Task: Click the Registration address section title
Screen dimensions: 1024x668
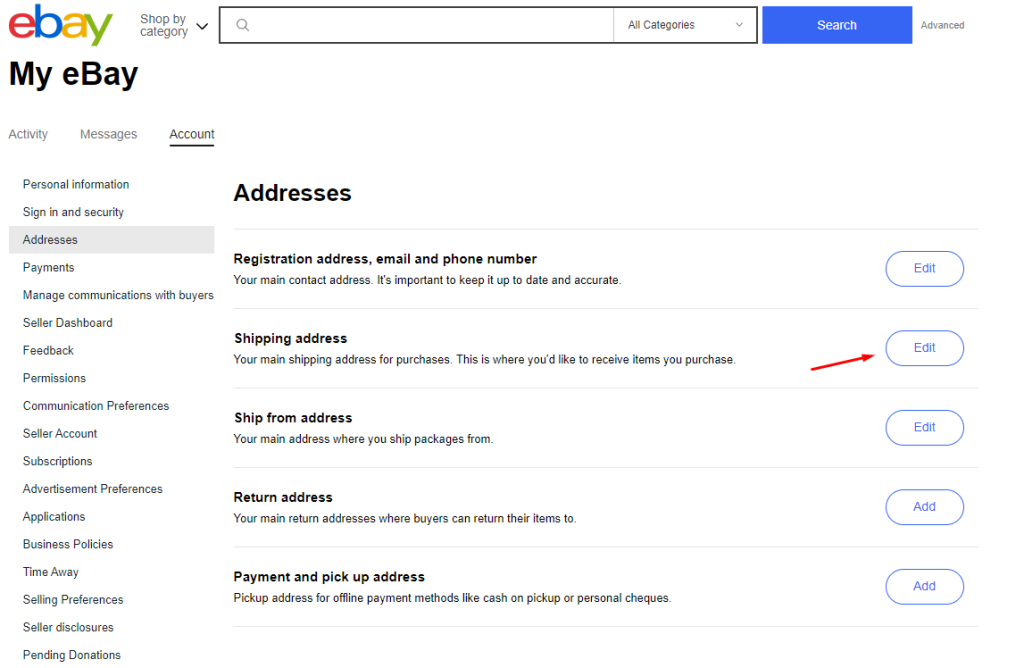Action: [385, 259]
